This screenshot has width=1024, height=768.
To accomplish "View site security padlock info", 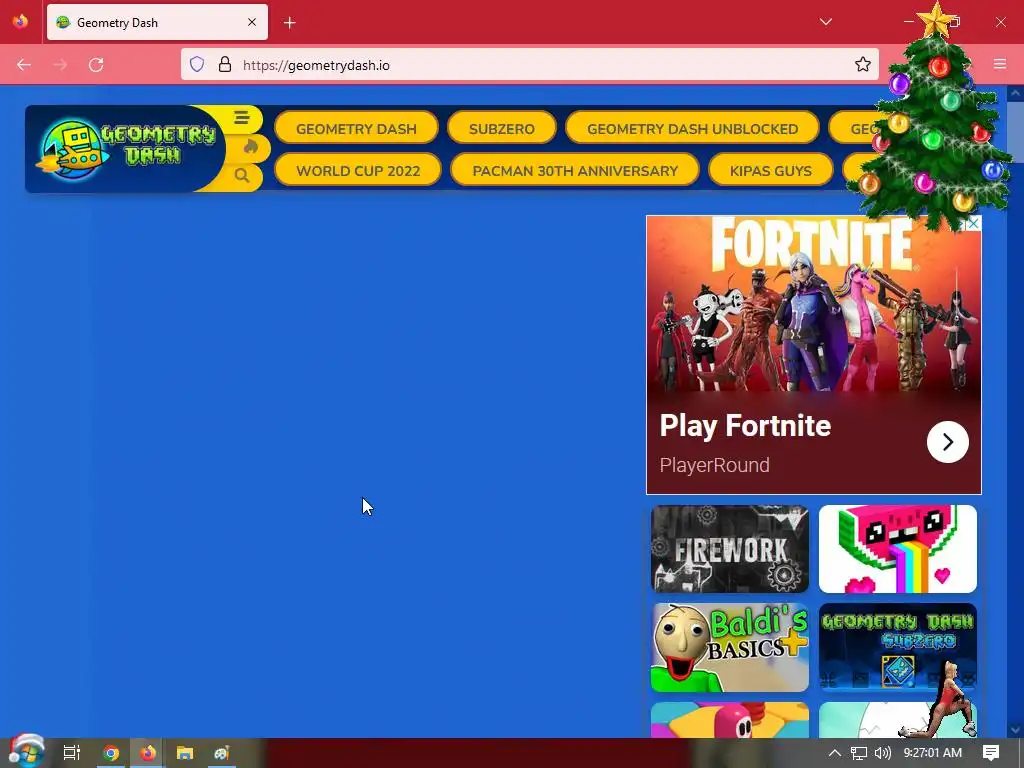I will pos(225,64).
